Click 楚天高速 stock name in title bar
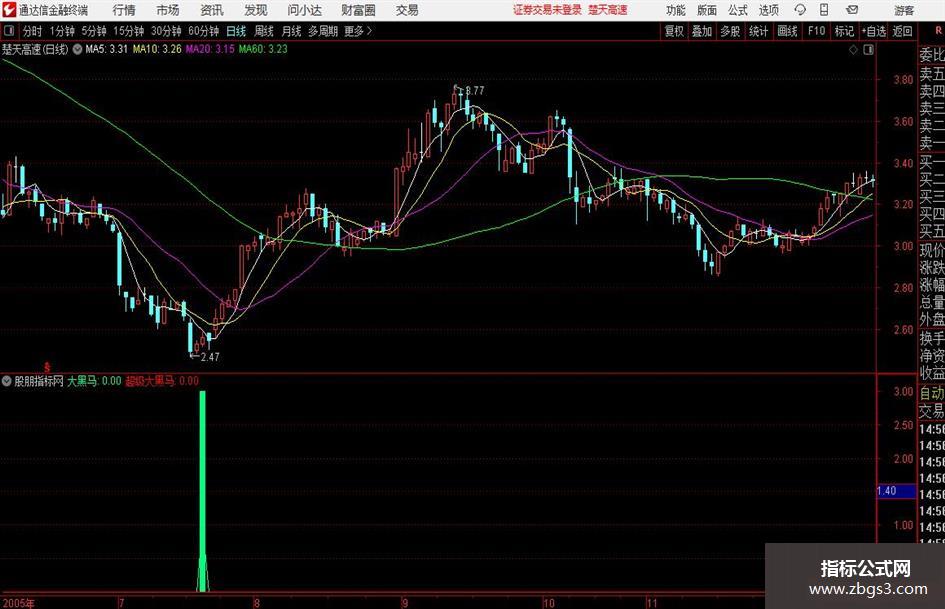This screenshot has height=609, width=945. click(608, 10)
